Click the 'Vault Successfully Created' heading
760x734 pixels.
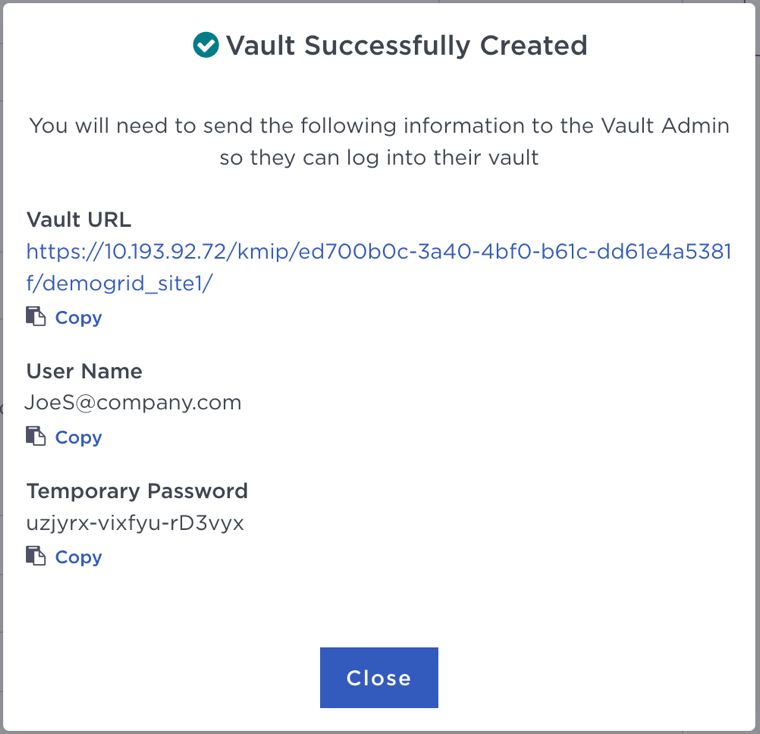pyautogui.click(x=406, y=46)
